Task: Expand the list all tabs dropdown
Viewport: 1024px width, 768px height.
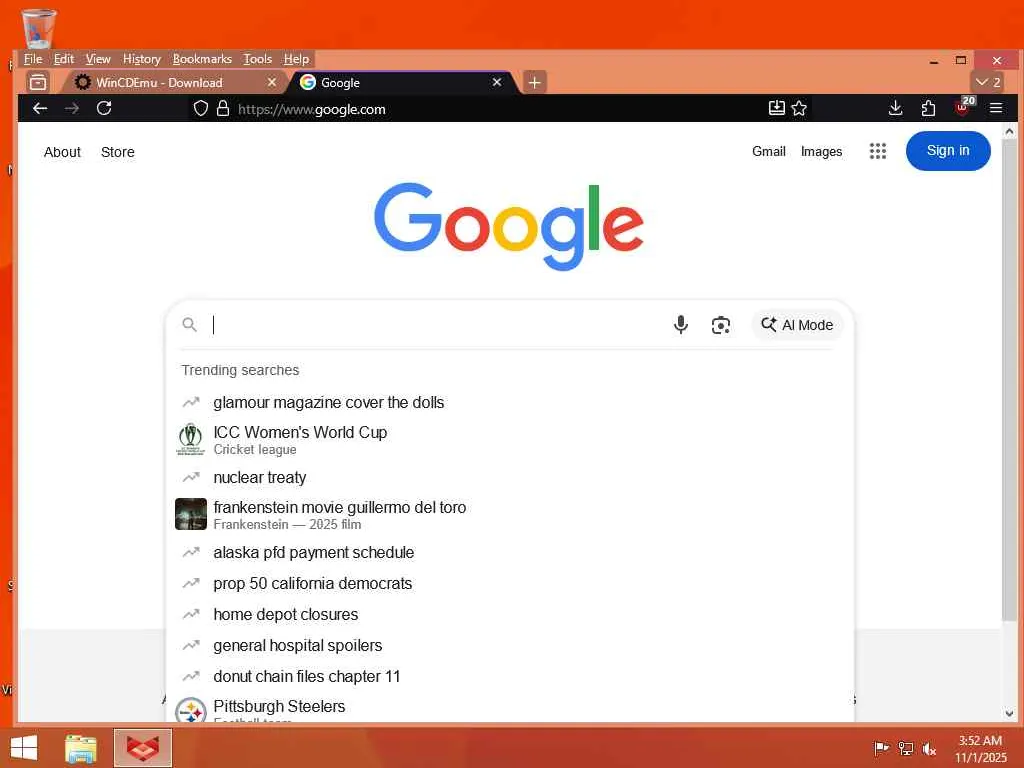Action: click(x=988, y=82)
